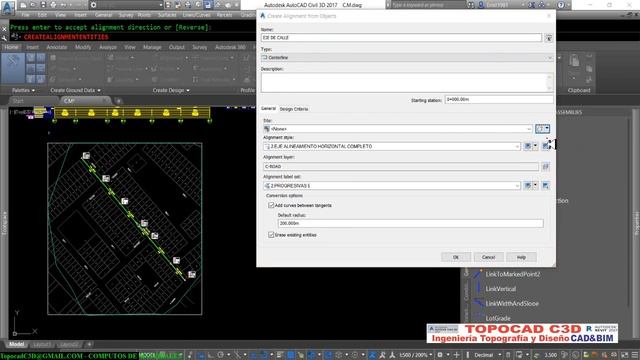
Task: Switch to the Start drawing tab
Action: coord(18,101)
